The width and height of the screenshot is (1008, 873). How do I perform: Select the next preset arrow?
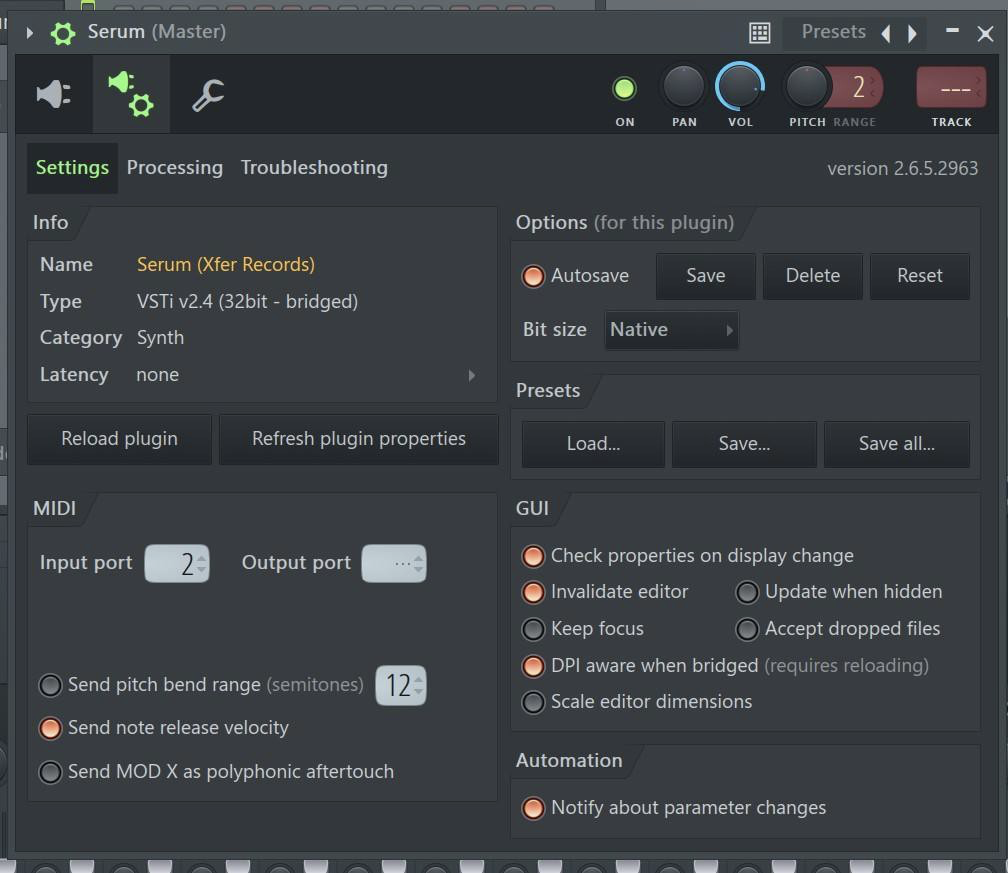tap(912, 33)
